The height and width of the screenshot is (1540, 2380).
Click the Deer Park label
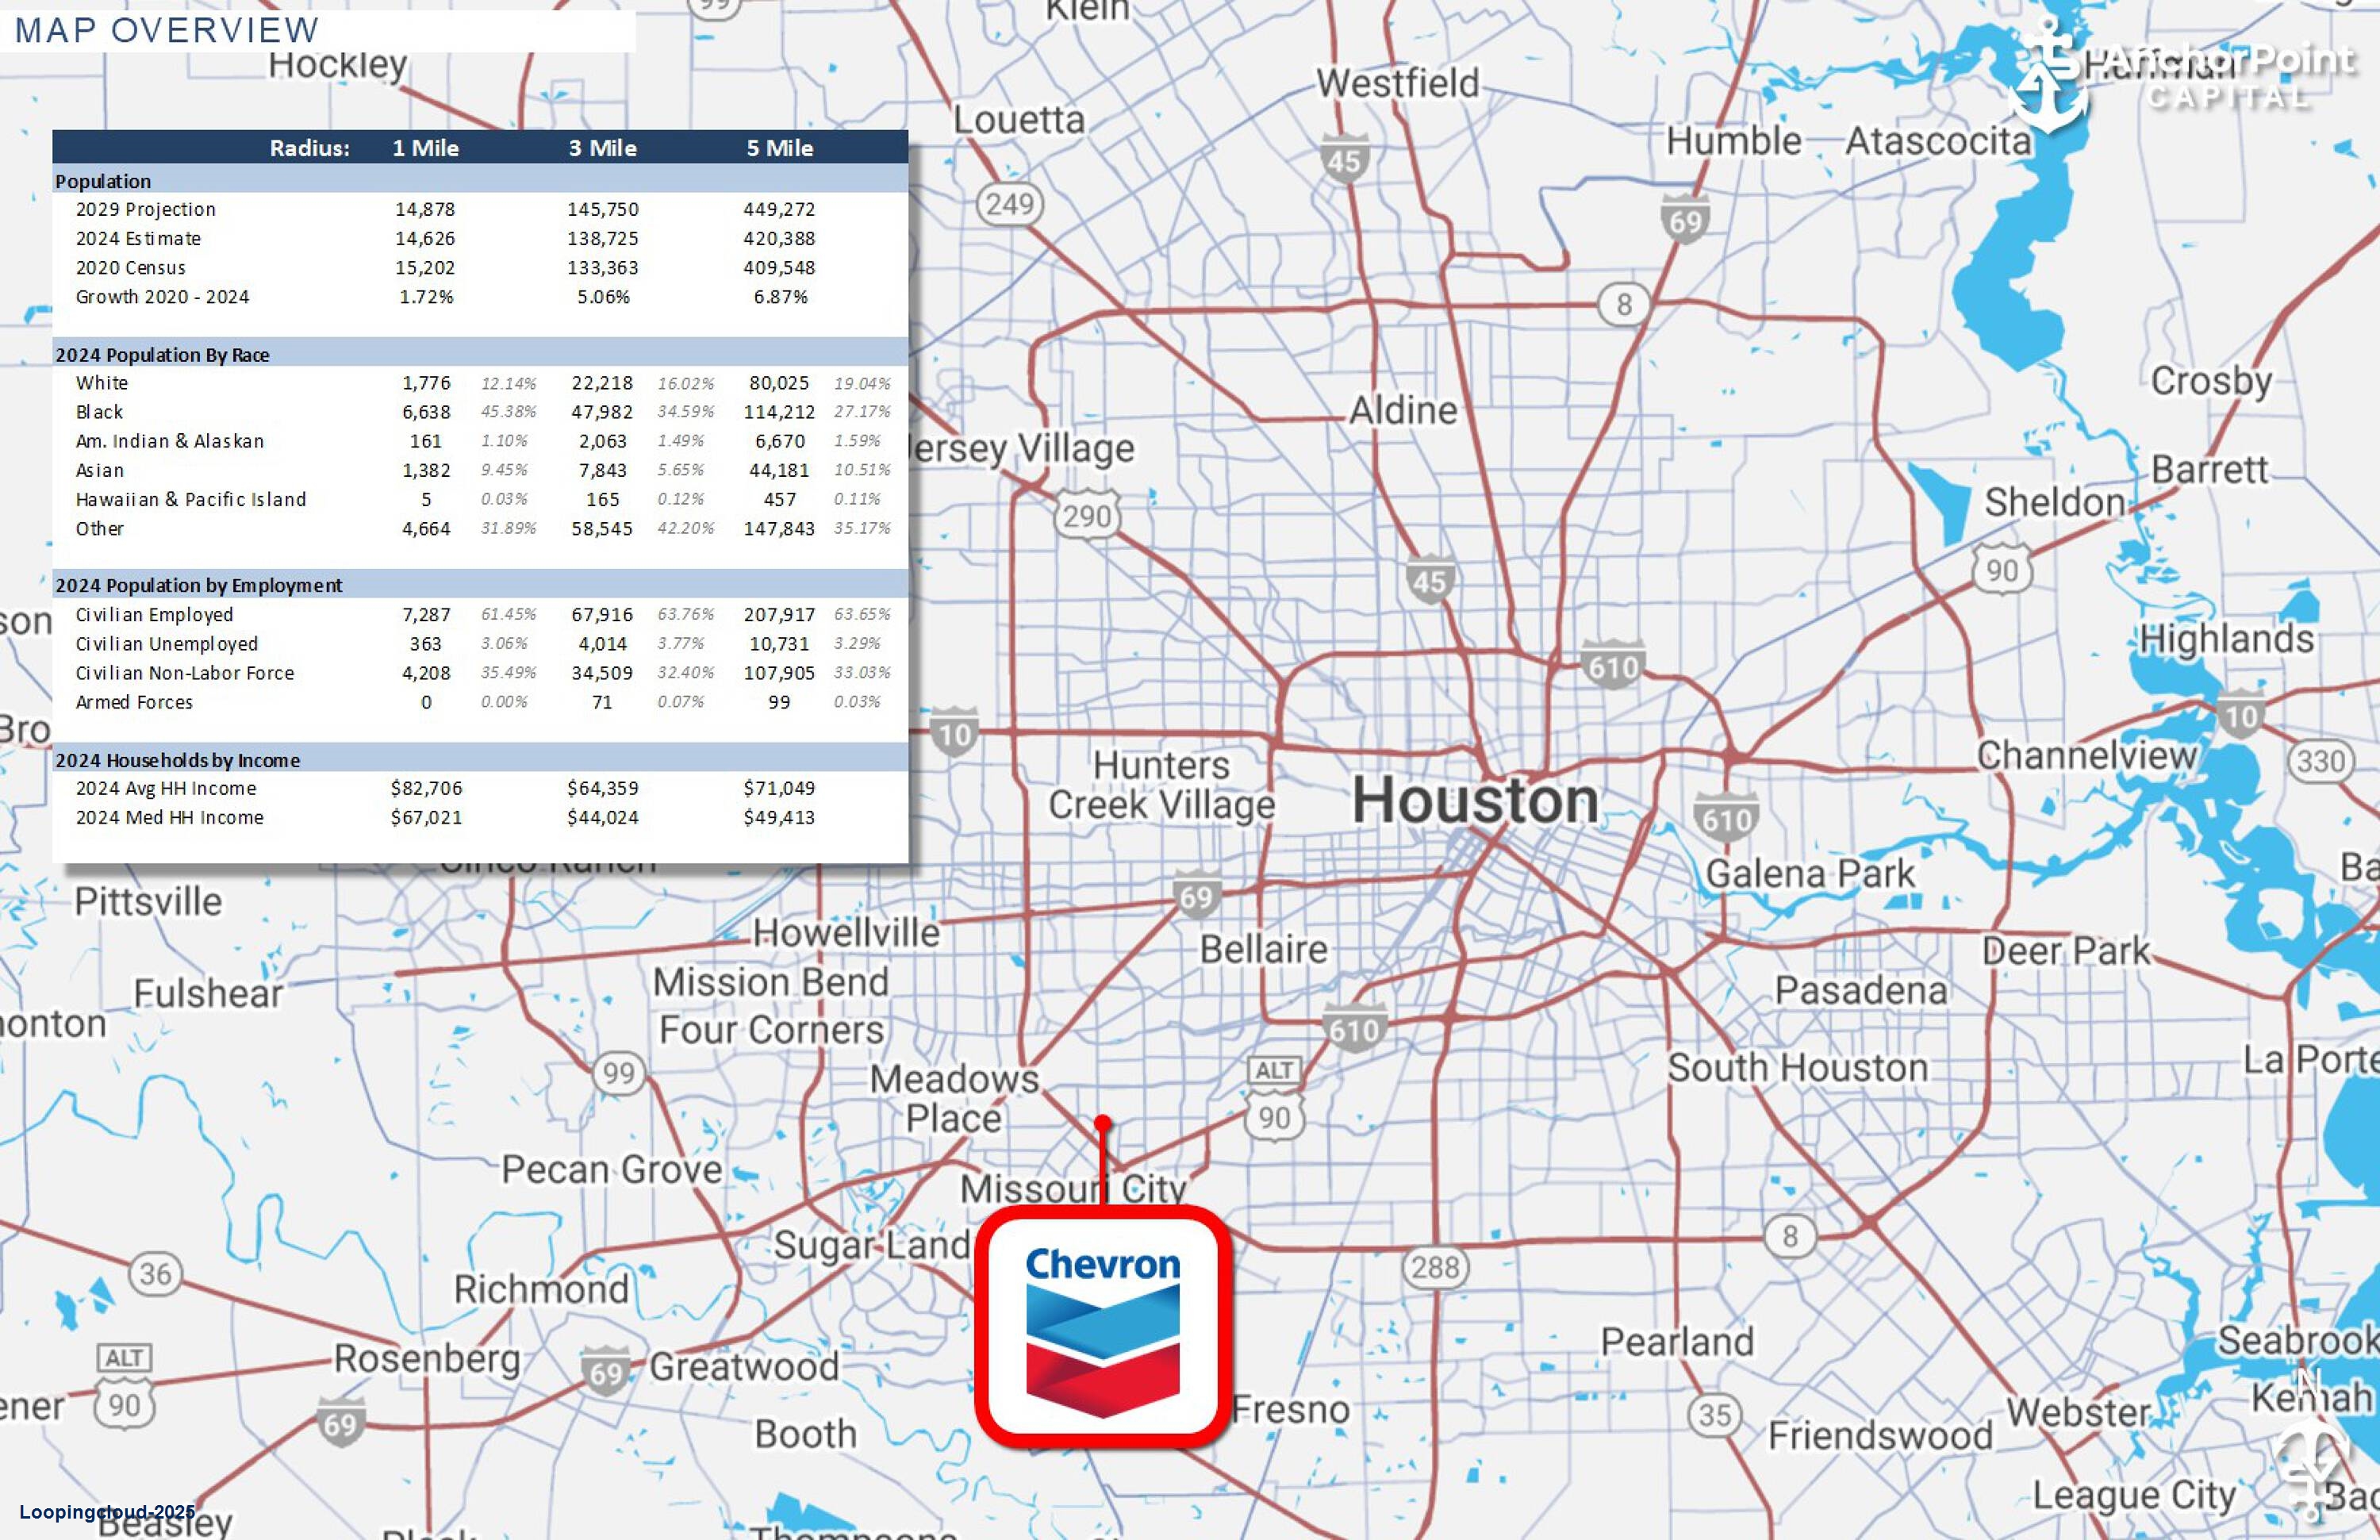click(2066, 951)
